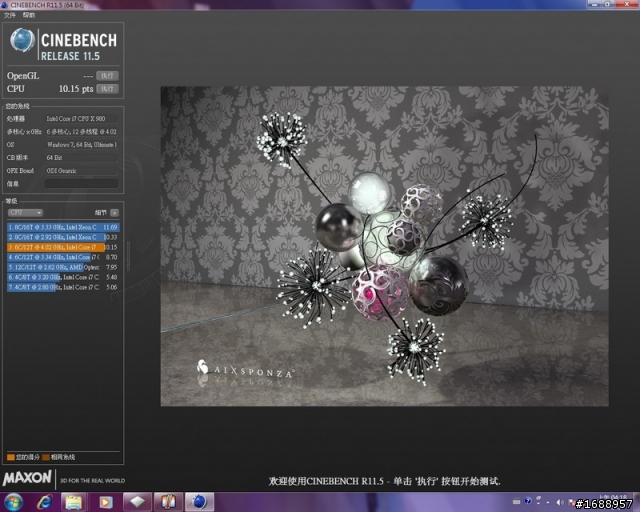Click the GFX Board field
This screenshot has height=512, width=640.
click(x=82, y=170)
